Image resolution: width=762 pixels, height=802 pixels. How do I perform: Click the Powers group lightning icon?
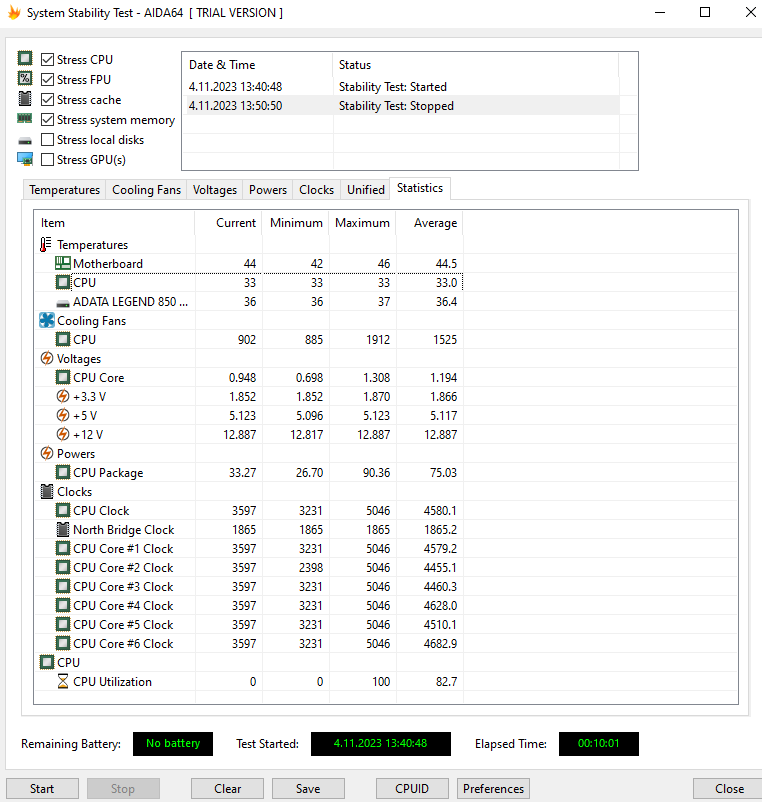(x=47, y=453)
